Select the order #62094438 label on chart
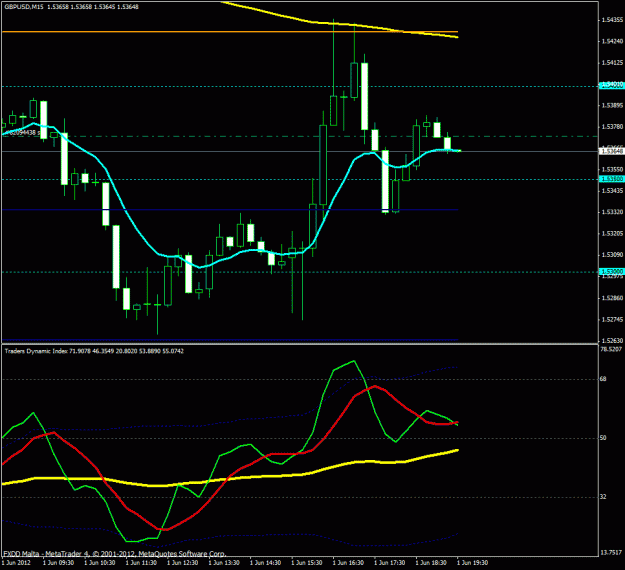The image size is (625, 570). [x=21, y=132]
